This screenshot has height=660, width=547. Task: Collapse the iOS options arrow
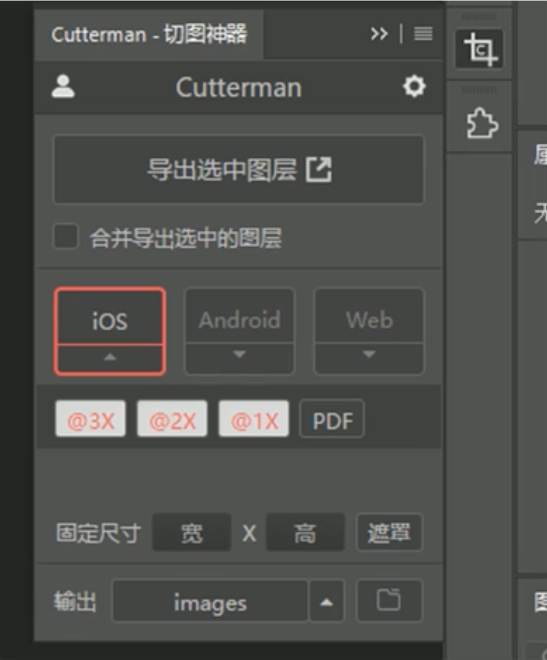coord(109,359)
